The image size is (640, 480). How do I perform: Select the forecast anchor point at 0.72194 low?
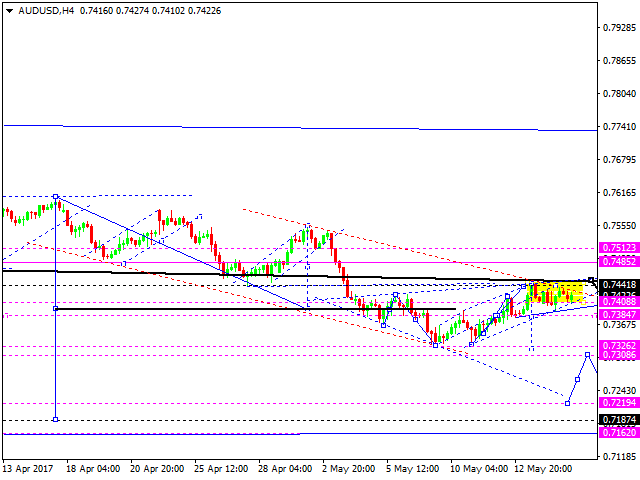(567, 403)
